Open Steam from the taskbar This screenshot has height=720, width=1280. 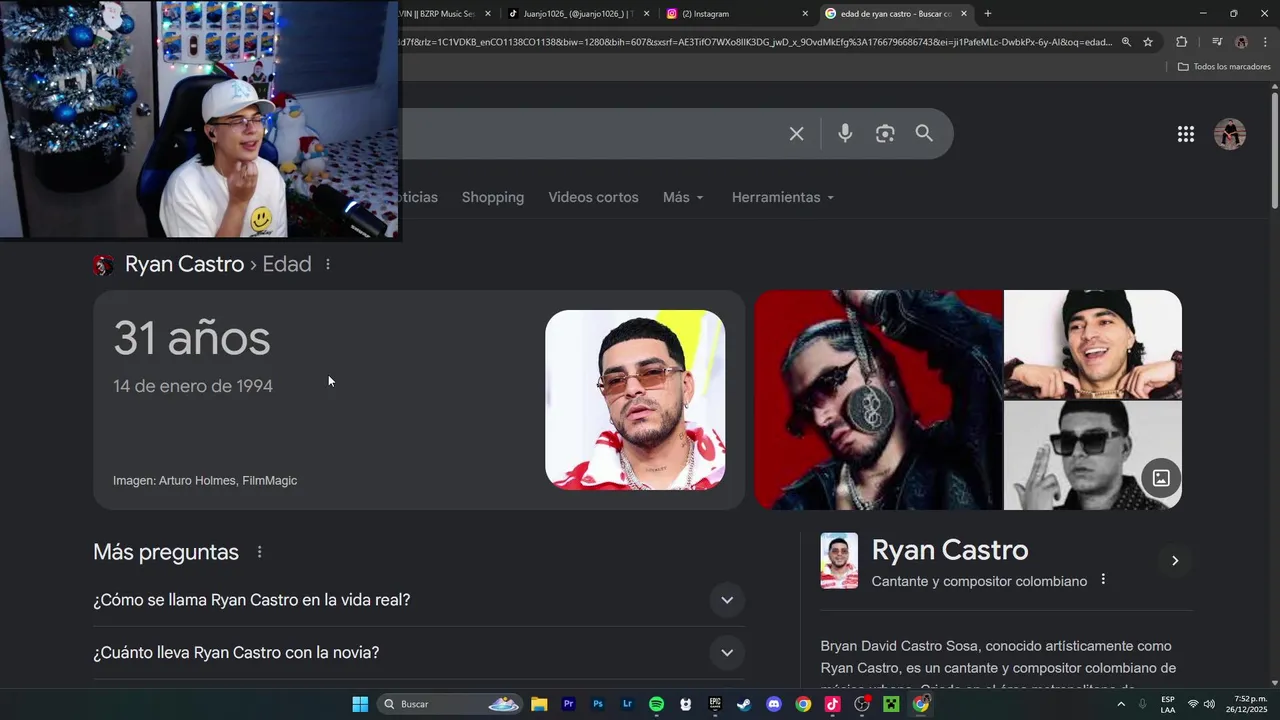pos(744,704)
